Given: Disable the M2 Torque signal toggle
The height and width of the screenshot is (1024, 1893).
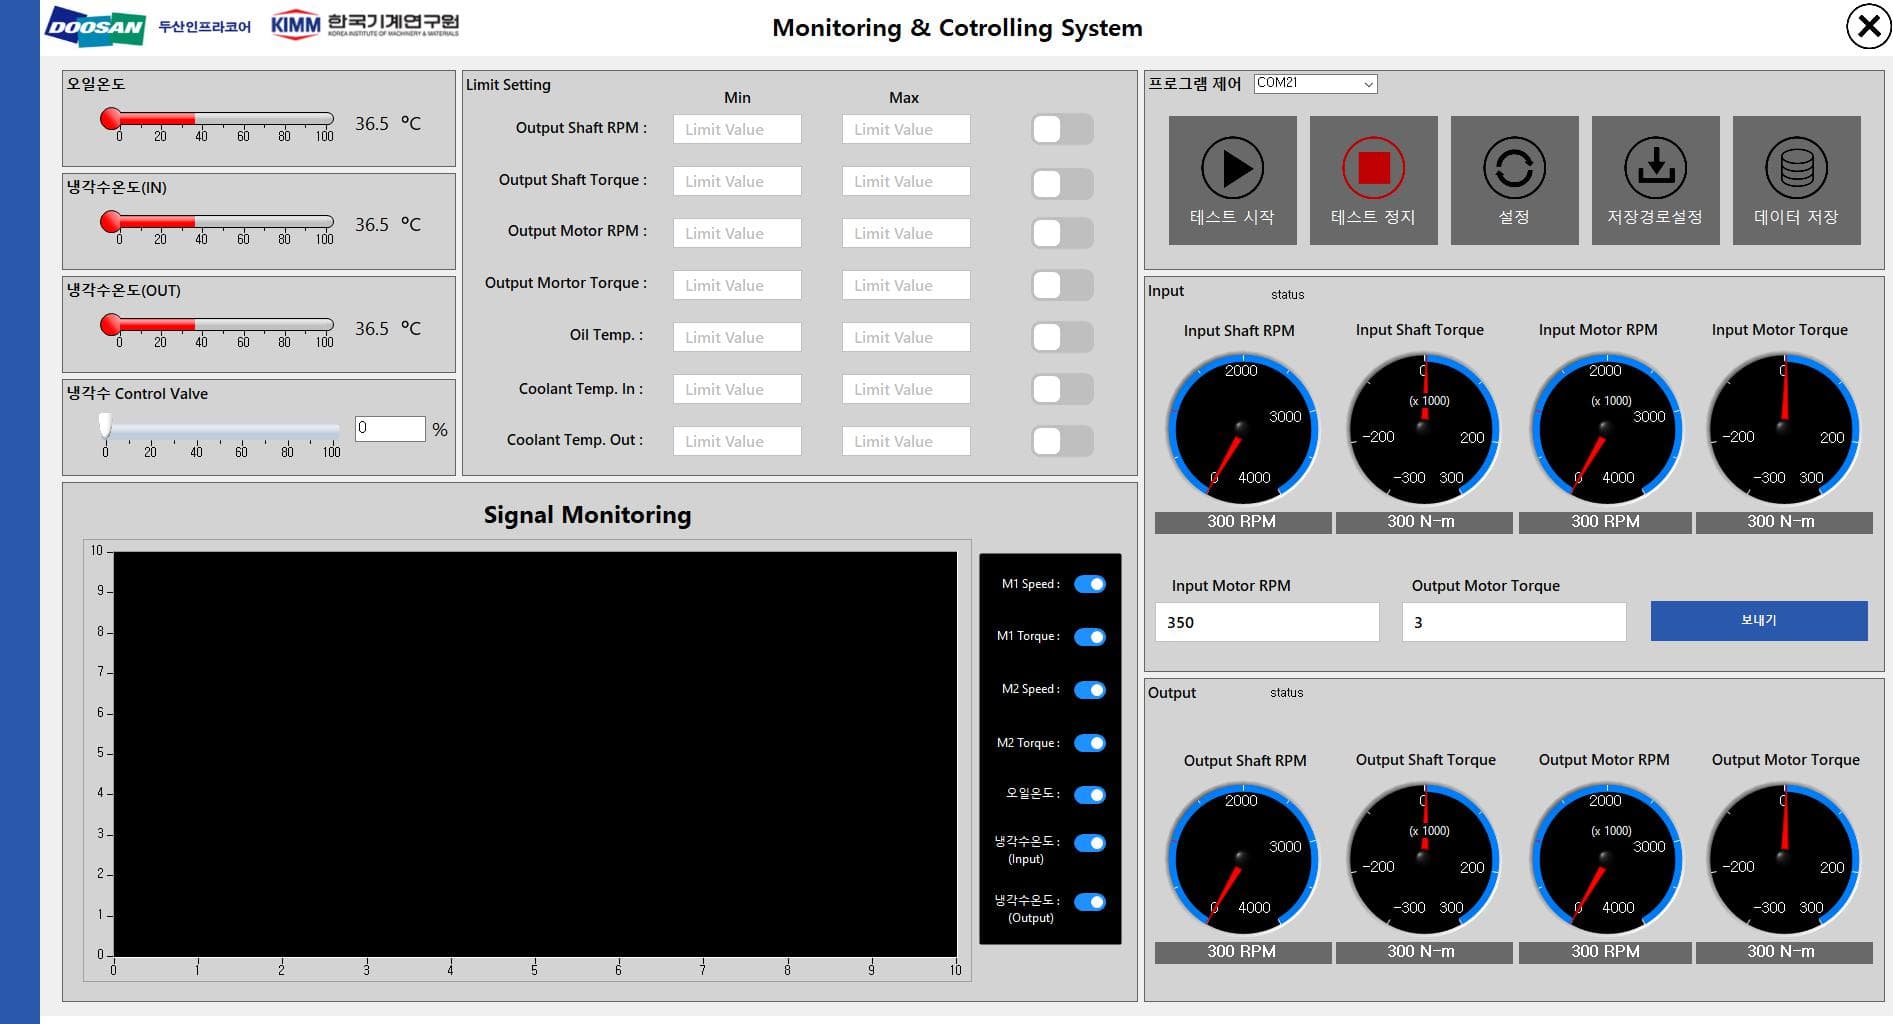Looking at the screenshot, I should point(1089,743).
